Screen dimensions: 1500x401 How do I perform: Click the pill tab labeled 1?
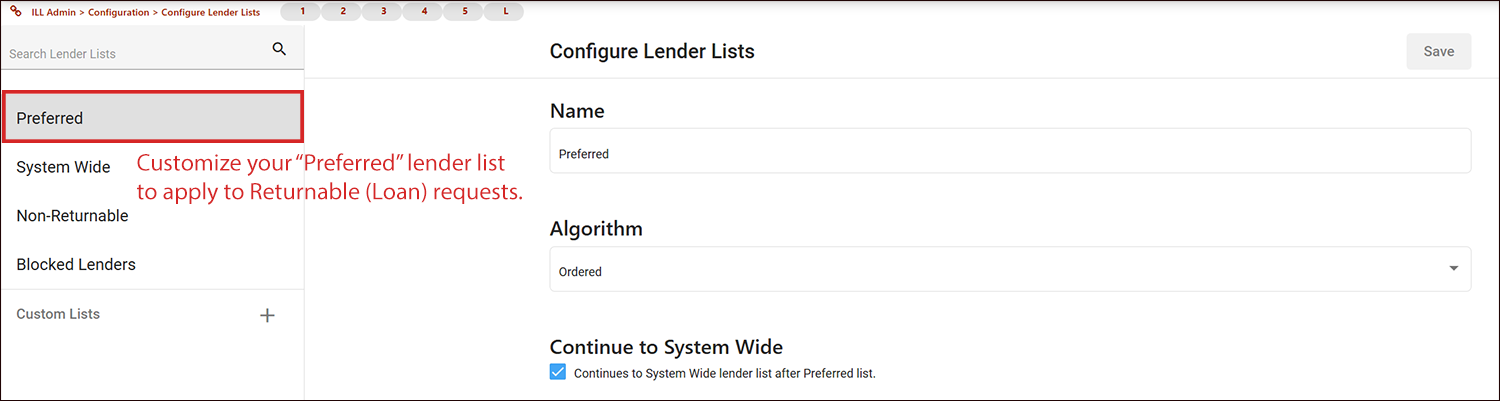click(x=301, y=12)
